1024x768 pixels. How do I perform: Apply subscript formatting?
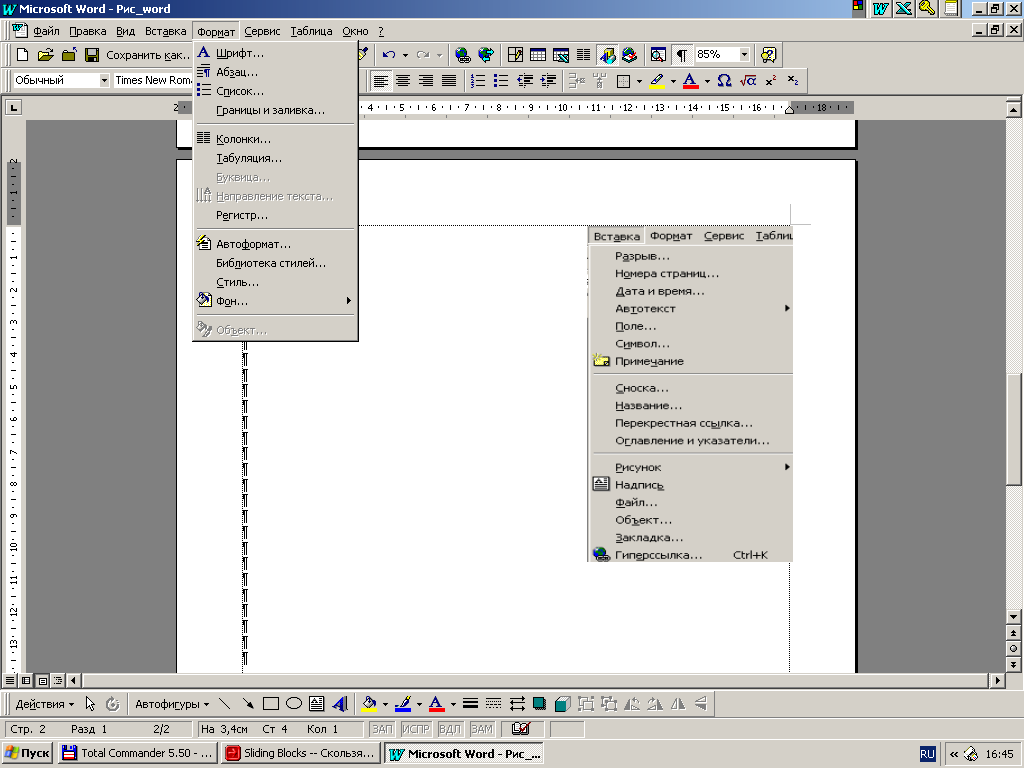(793, 80)
